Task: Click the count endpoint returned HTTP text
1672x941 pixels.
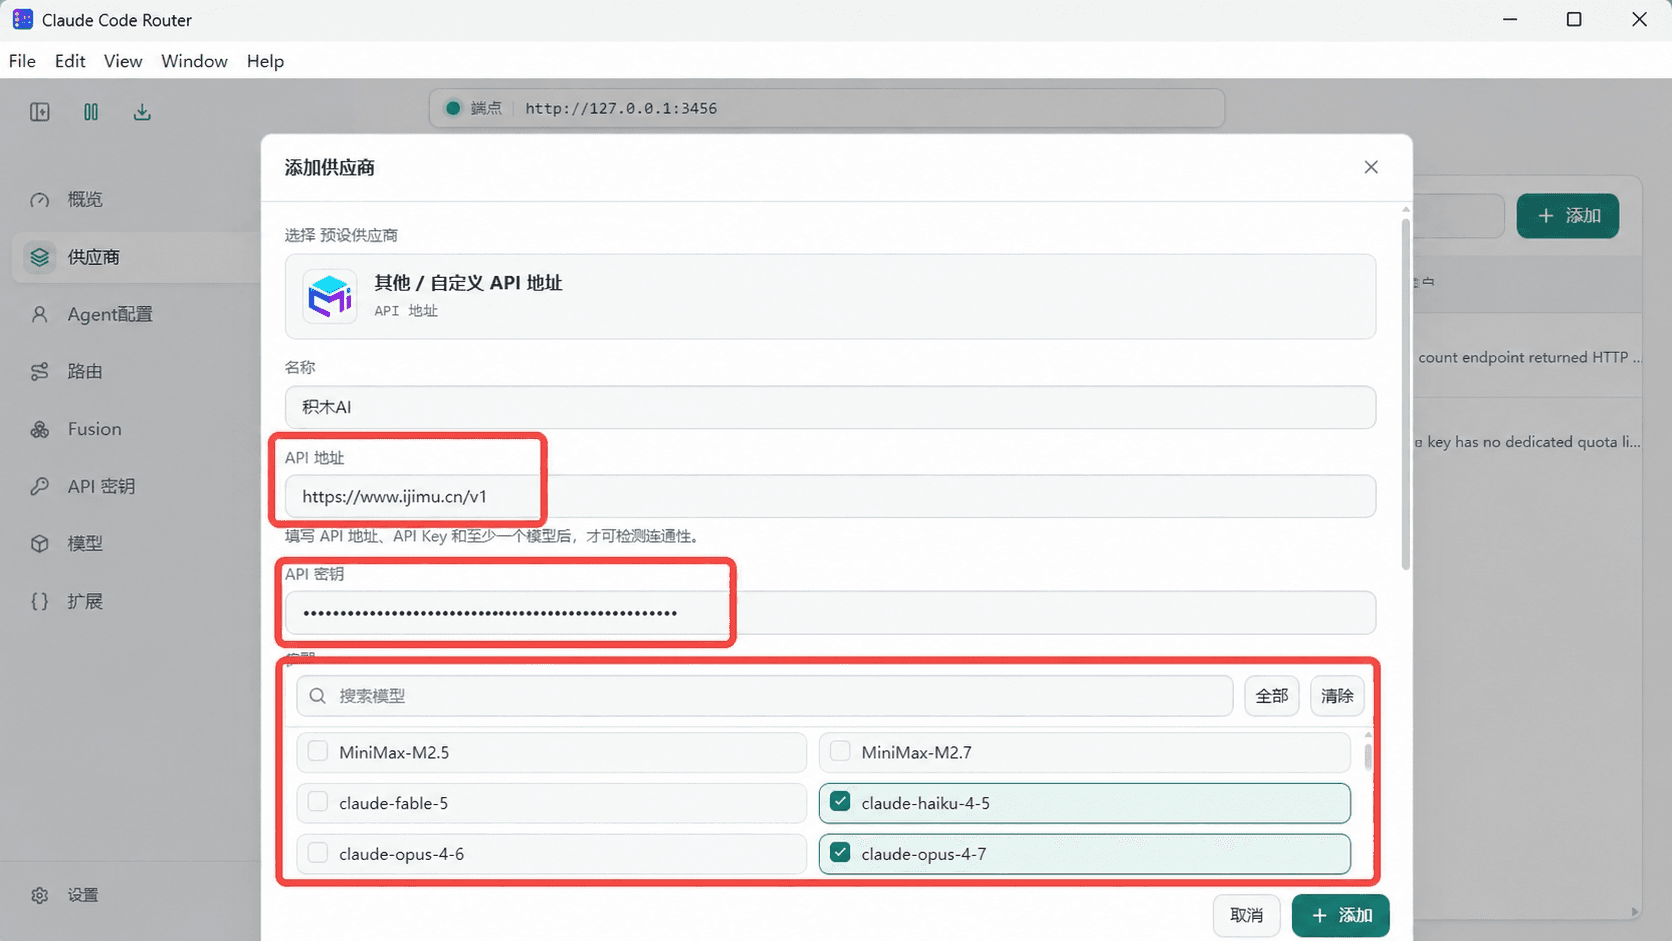Action: 1529,357
